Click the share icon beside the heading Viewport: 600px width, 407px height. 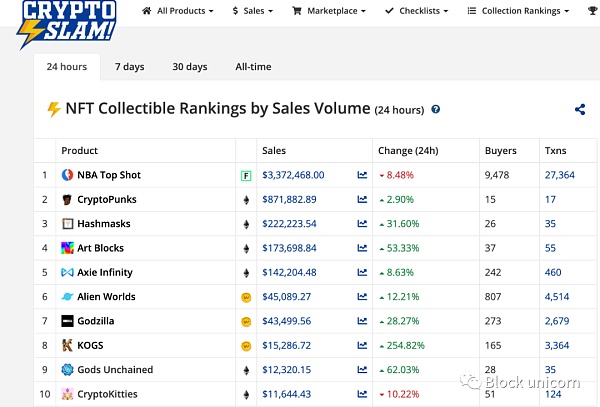[x=580, y=110]
